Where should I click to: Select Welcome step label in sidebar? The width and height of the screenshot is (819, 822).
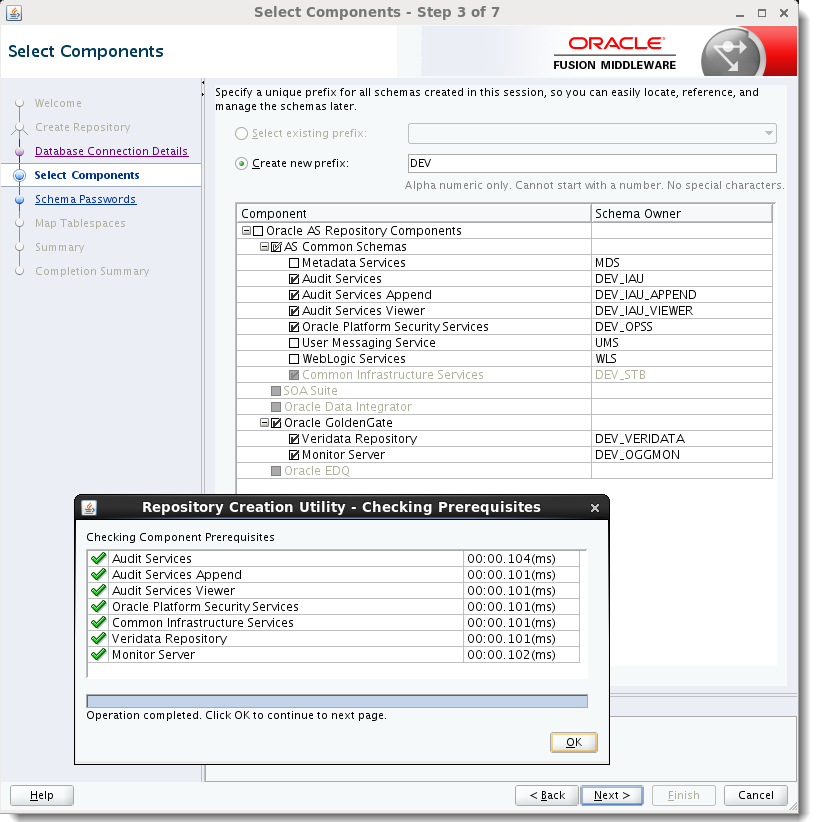pos(58,103)
